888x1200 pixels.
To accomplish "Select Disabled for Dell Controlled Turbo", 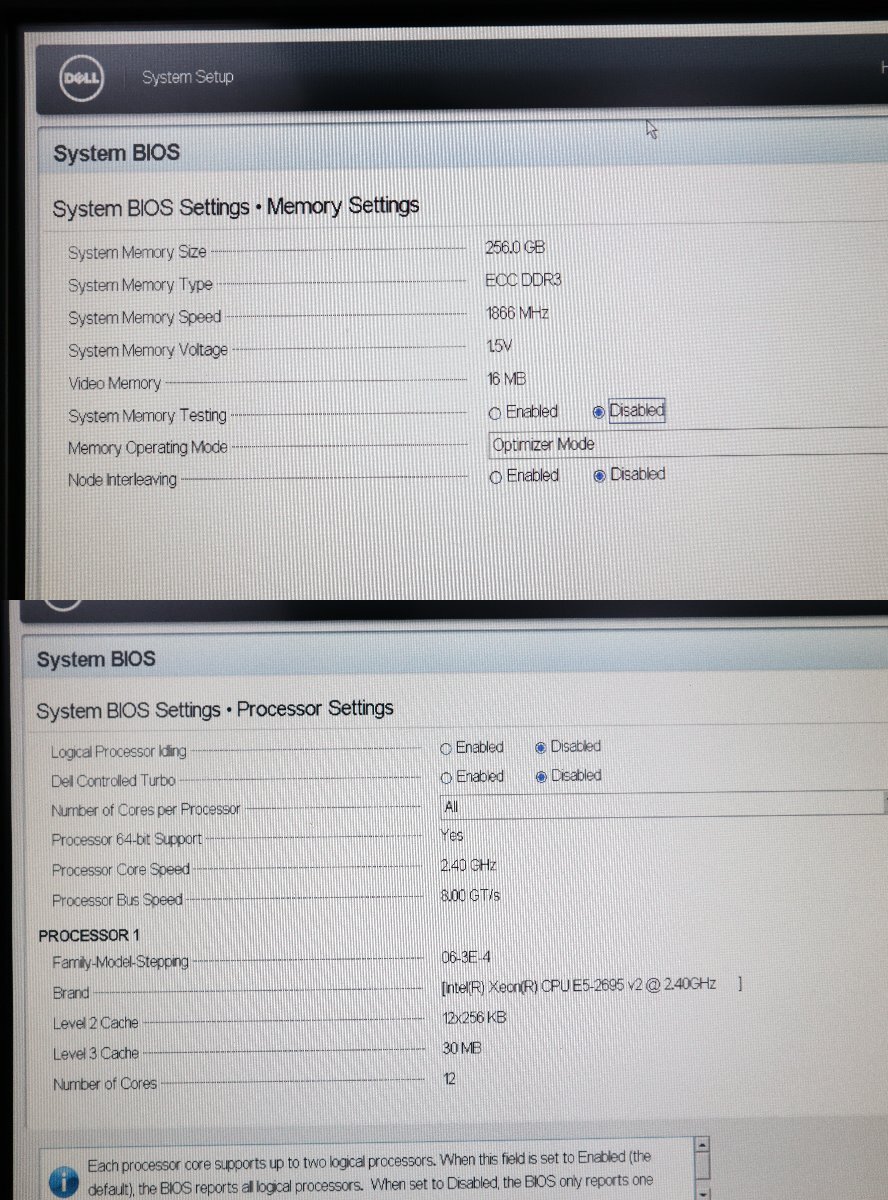I will pyautogui.click(x=541, y=777).
